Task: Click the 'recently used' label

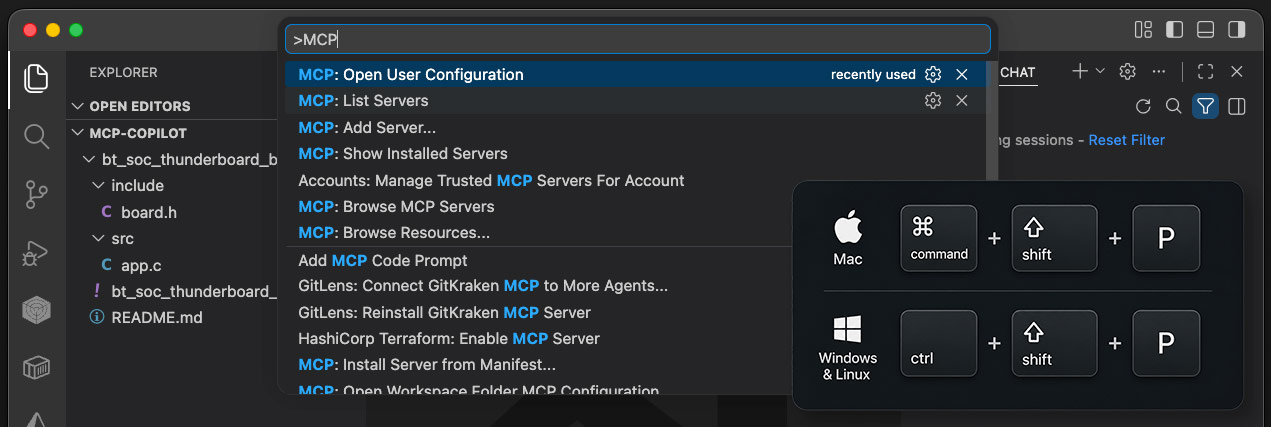Action: (873, 75)
